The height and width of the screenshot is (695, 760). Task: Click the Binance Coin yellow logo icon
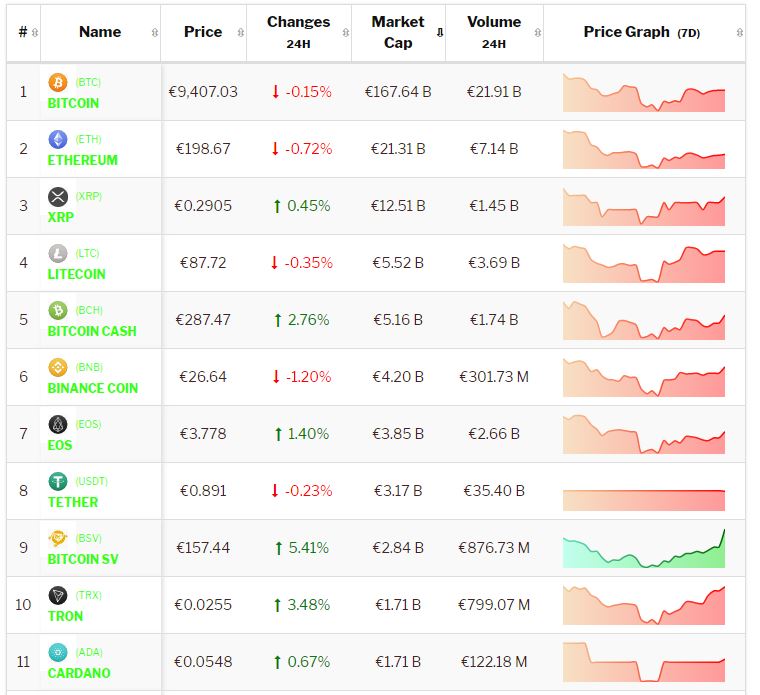pos(58,367)
